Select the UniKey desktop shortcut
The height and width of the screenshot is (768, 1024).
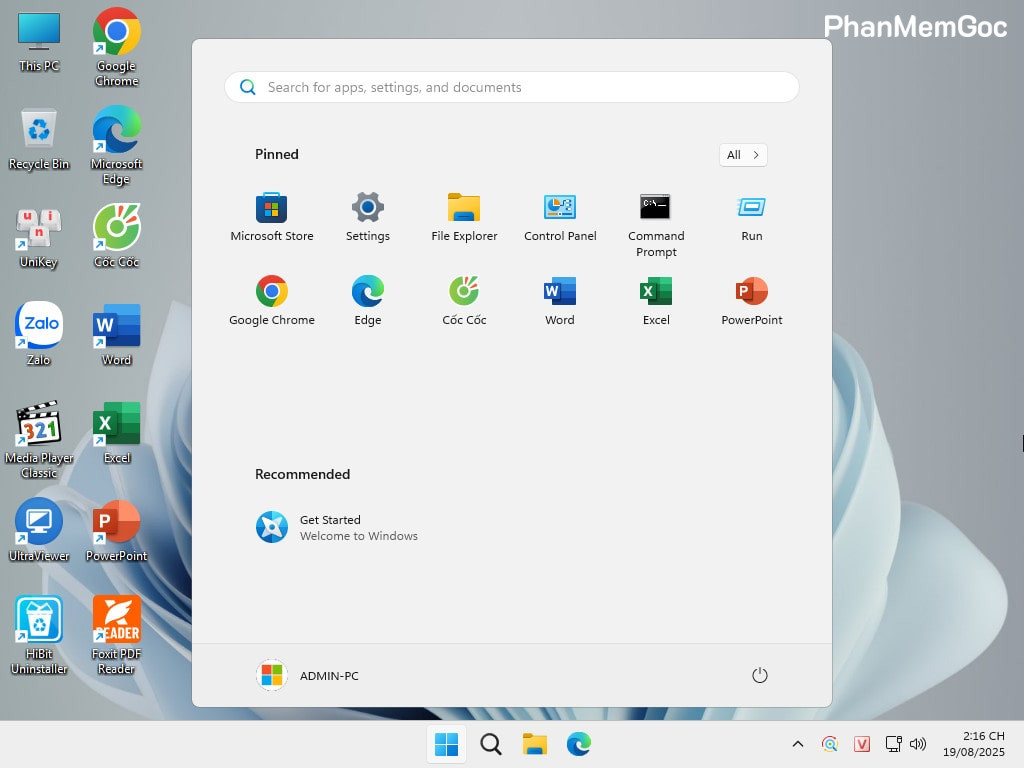tap(39, 238)
